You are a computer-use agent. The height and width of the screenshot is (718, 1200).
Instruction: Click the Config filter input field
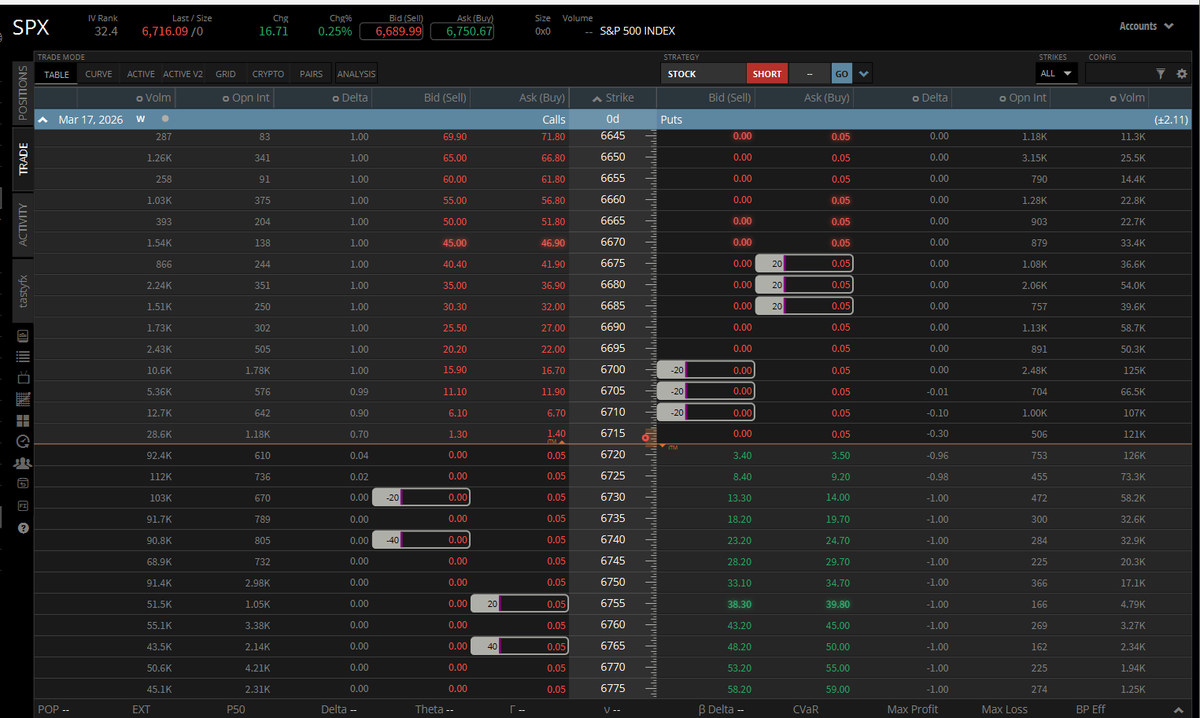pos(1118,74)
